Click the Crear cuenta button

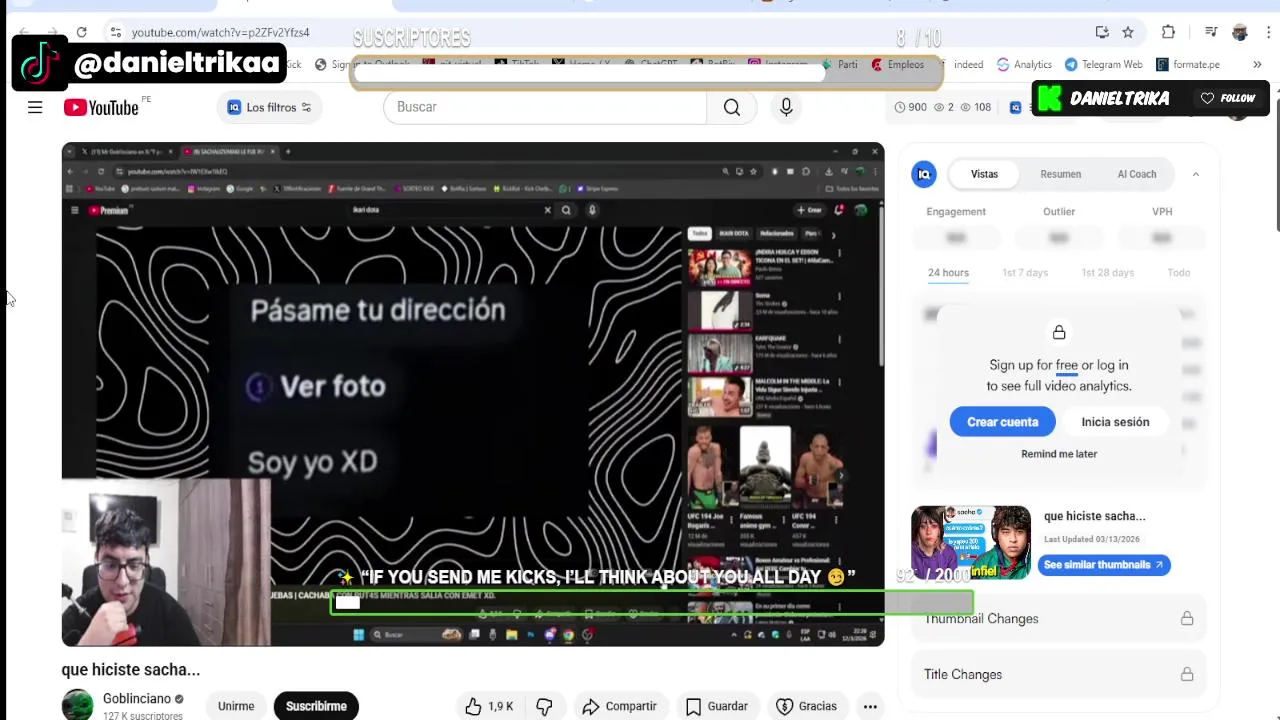tap(1003, 422)
